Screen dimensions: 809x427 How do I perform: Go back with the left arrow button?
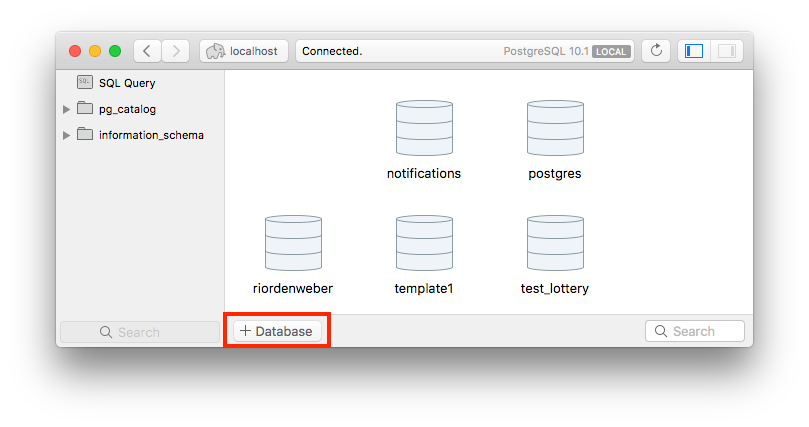147,51
